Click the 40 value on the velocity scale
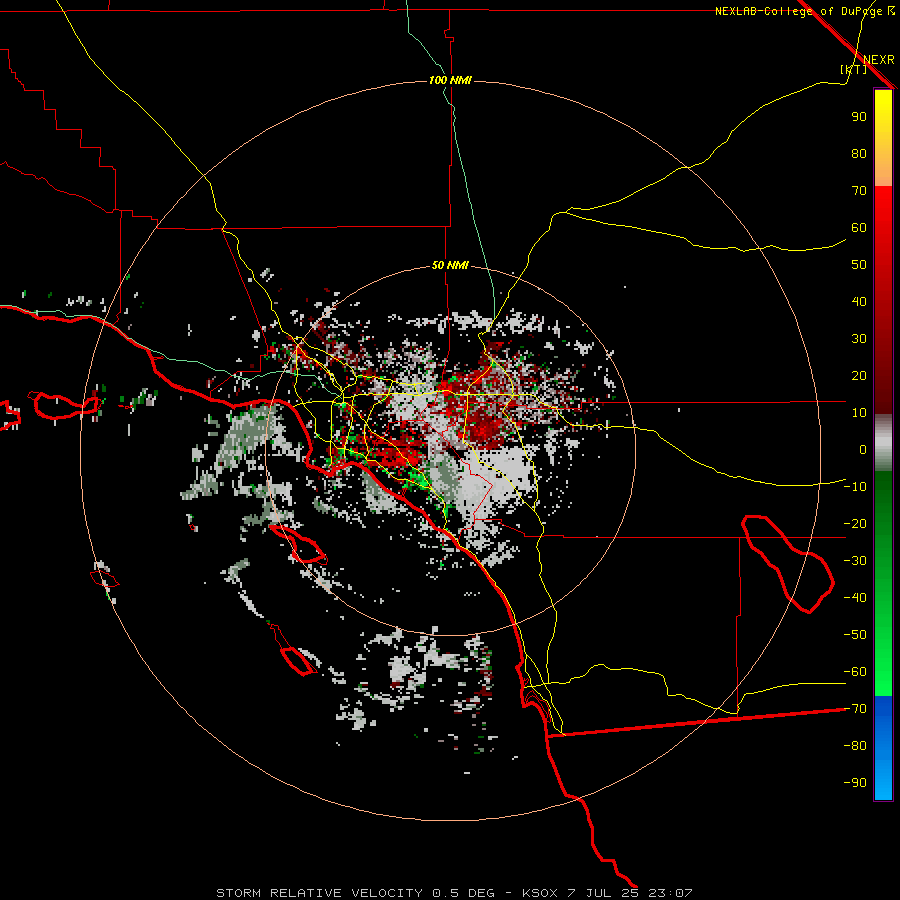 [859, 301]
